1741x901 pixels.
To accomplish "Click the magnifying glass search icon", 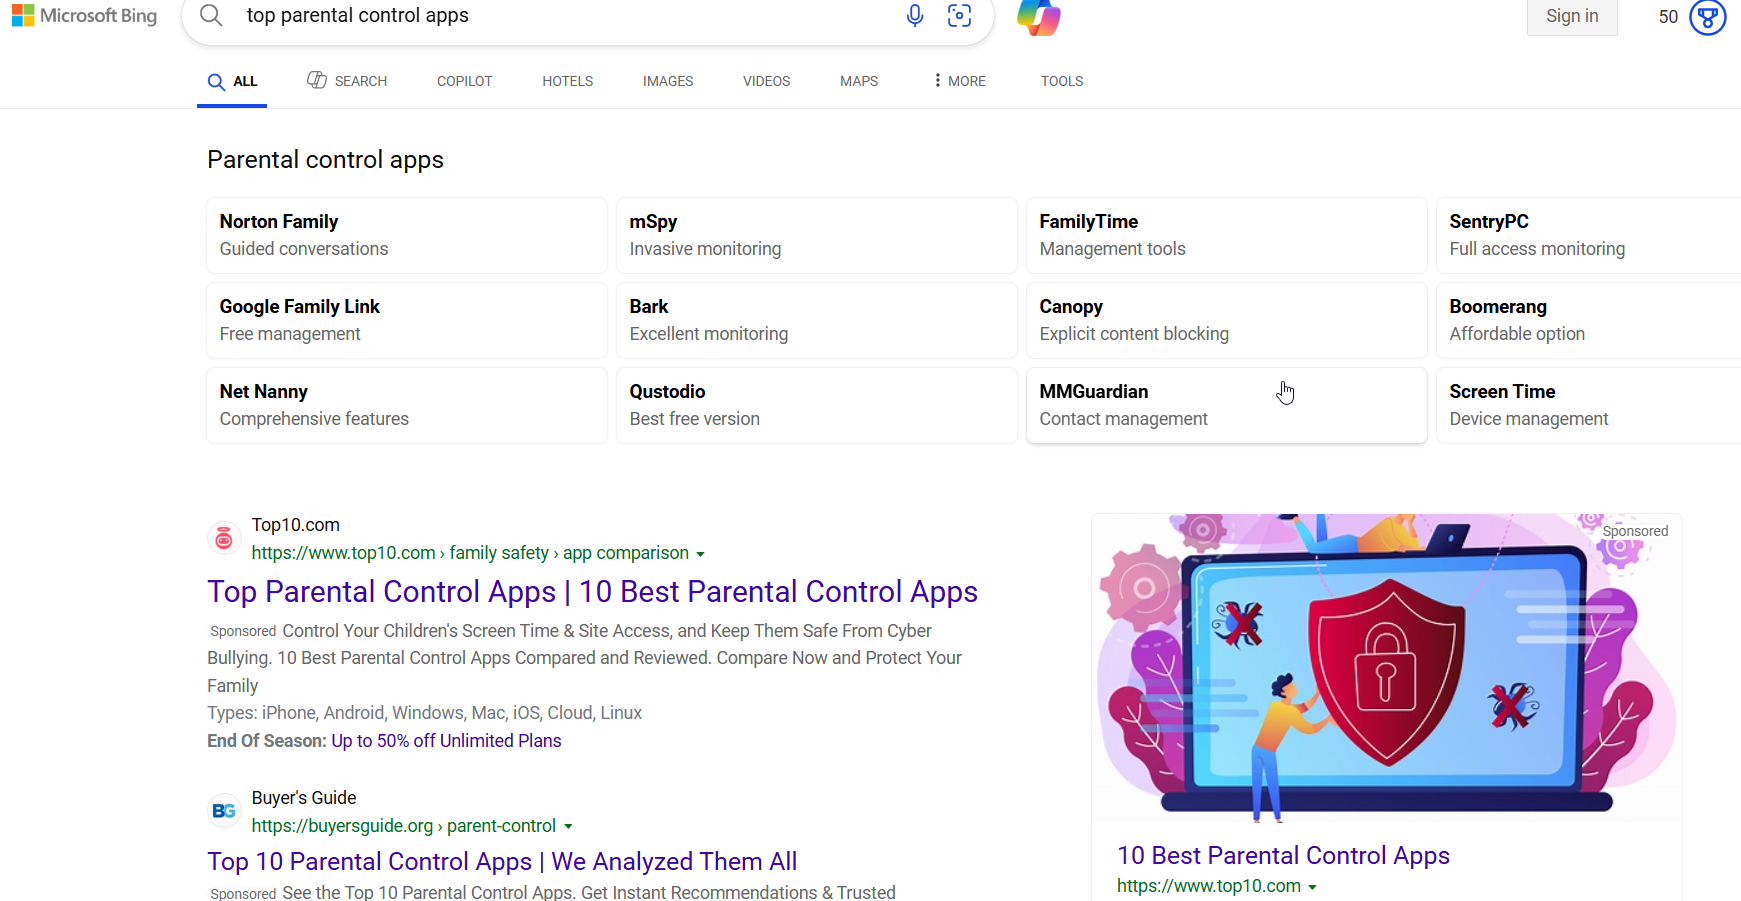I will click(x=211, y=16).
